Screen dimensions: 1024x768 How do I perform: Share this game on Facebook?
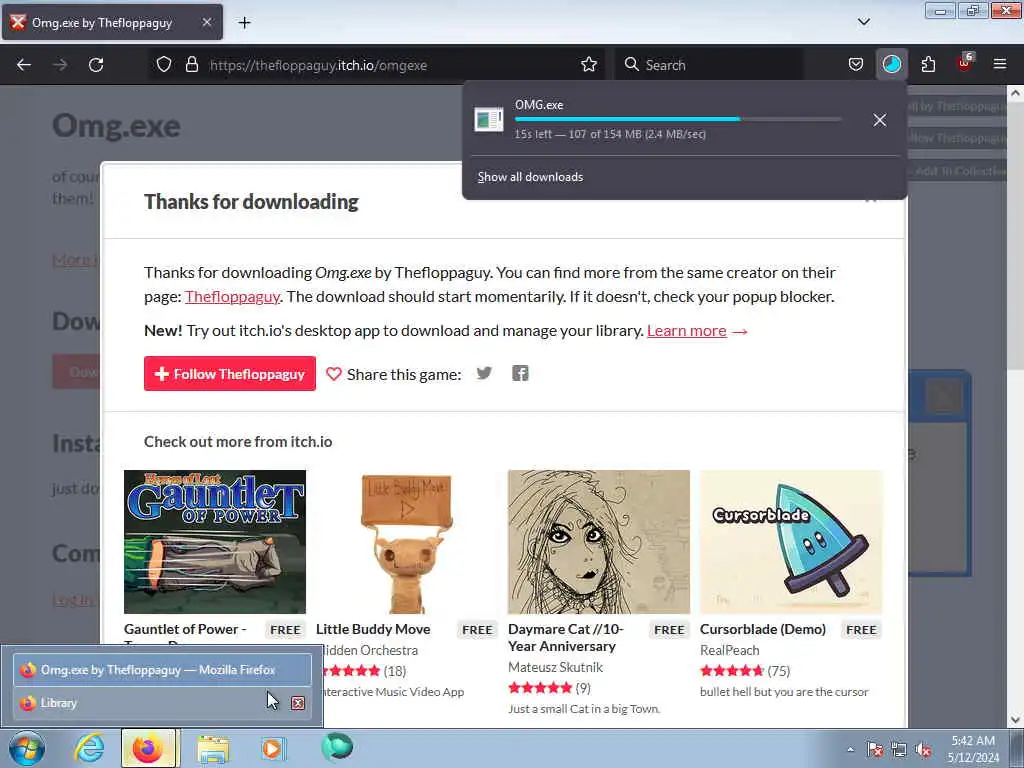(520, 374)
